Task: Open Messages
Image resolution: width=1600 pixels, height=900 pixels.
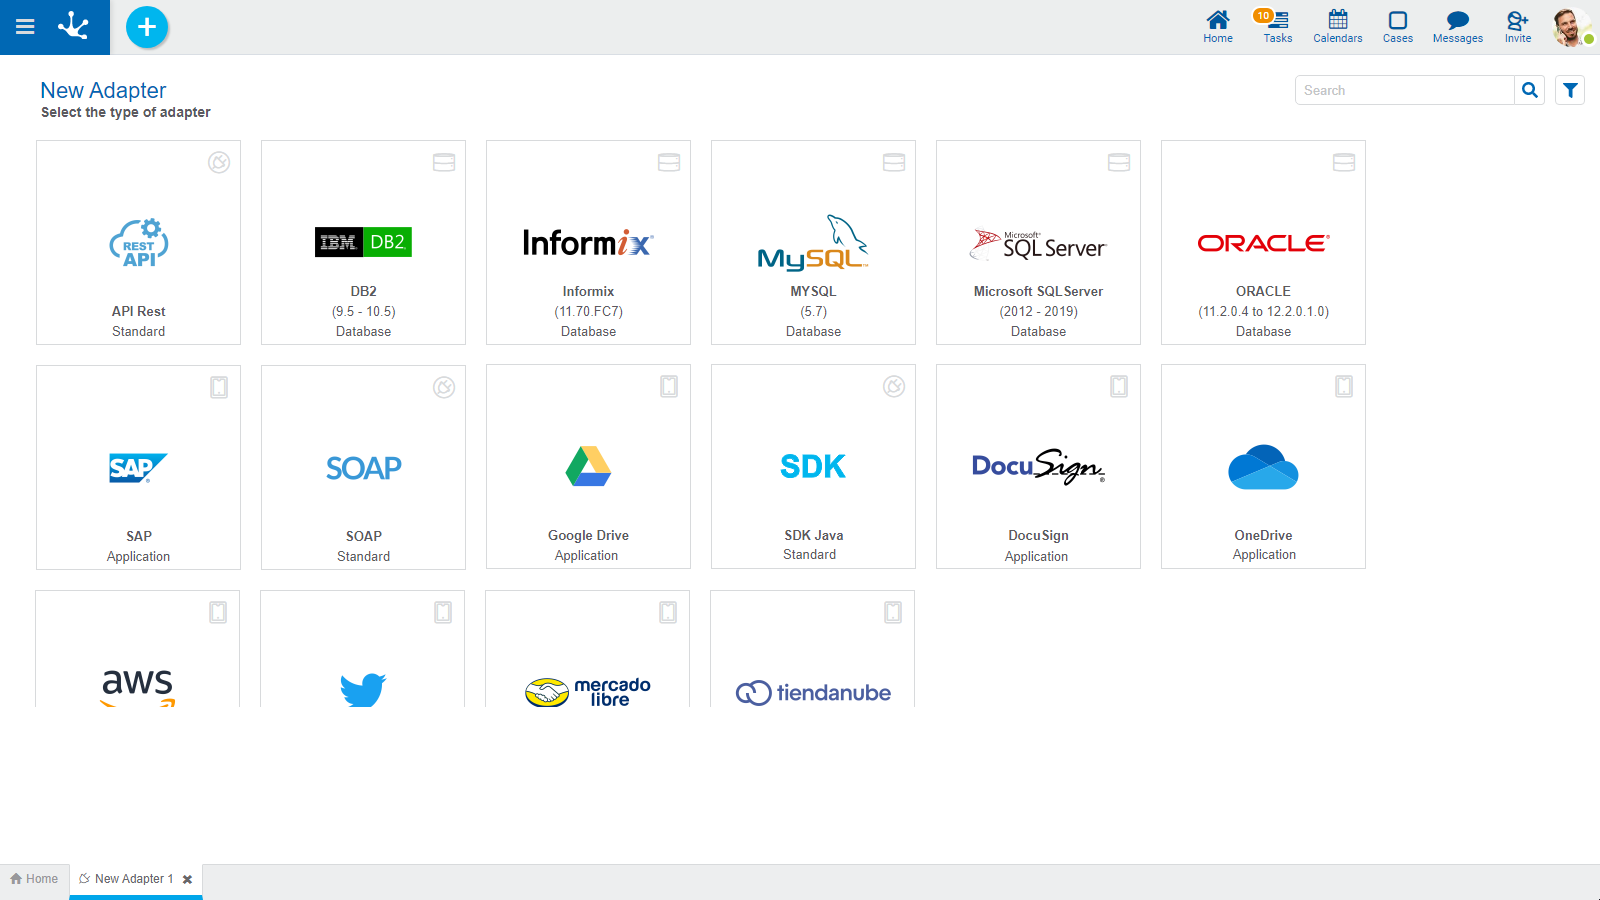Action: [x=1458, y=27]
